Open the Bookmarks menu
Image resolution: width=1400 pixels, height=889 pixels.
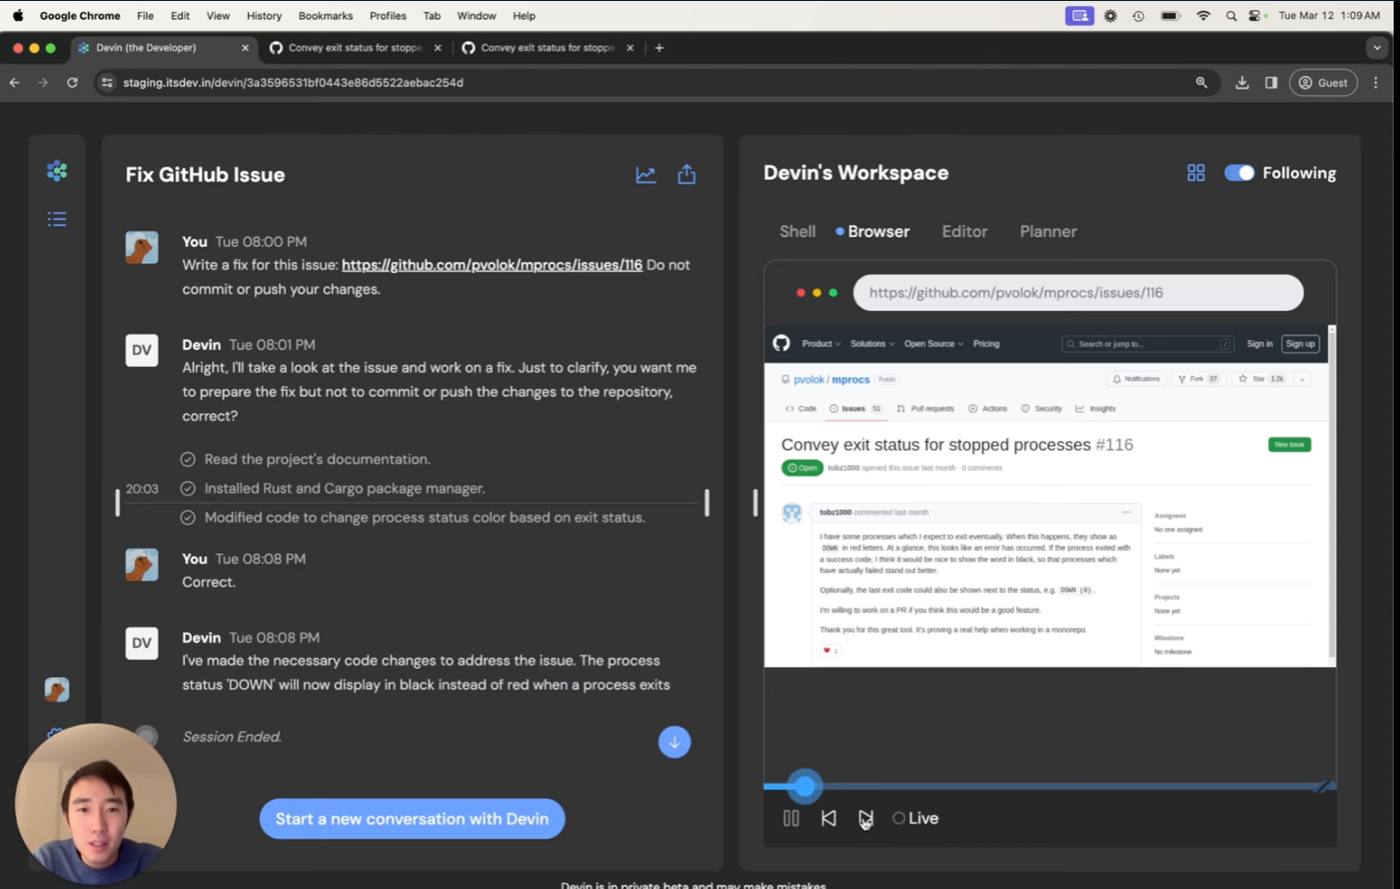tap(325, 16)
